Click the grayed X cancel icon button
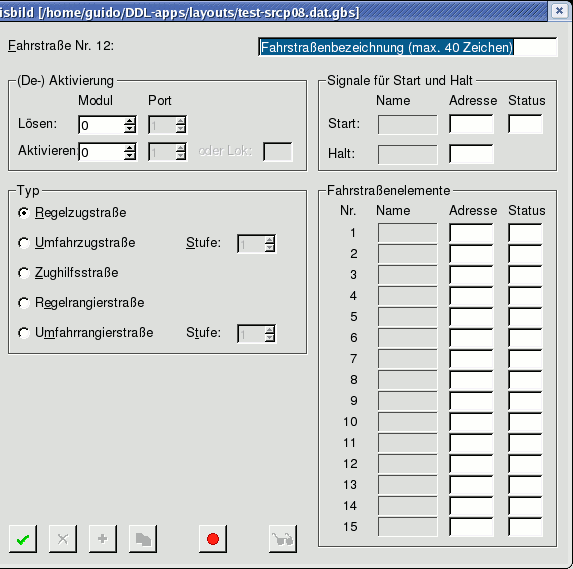The image size is (573, 569). point(63,539)
